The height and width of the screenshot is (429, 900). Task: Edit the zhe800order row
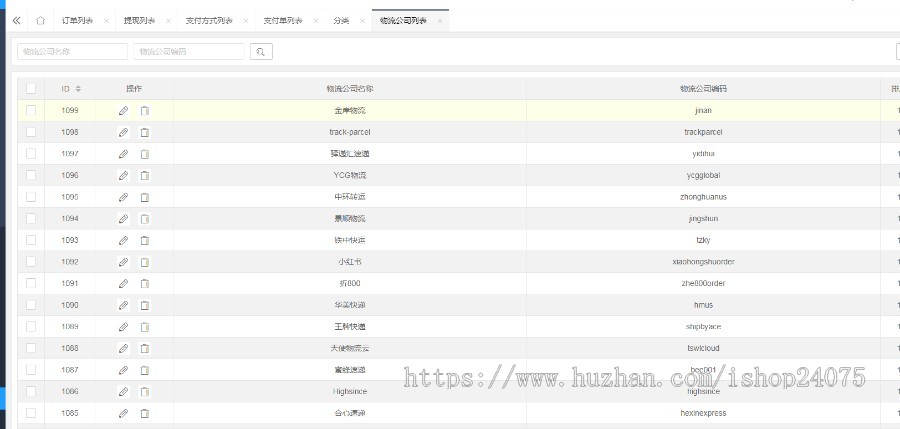(123, 284)
